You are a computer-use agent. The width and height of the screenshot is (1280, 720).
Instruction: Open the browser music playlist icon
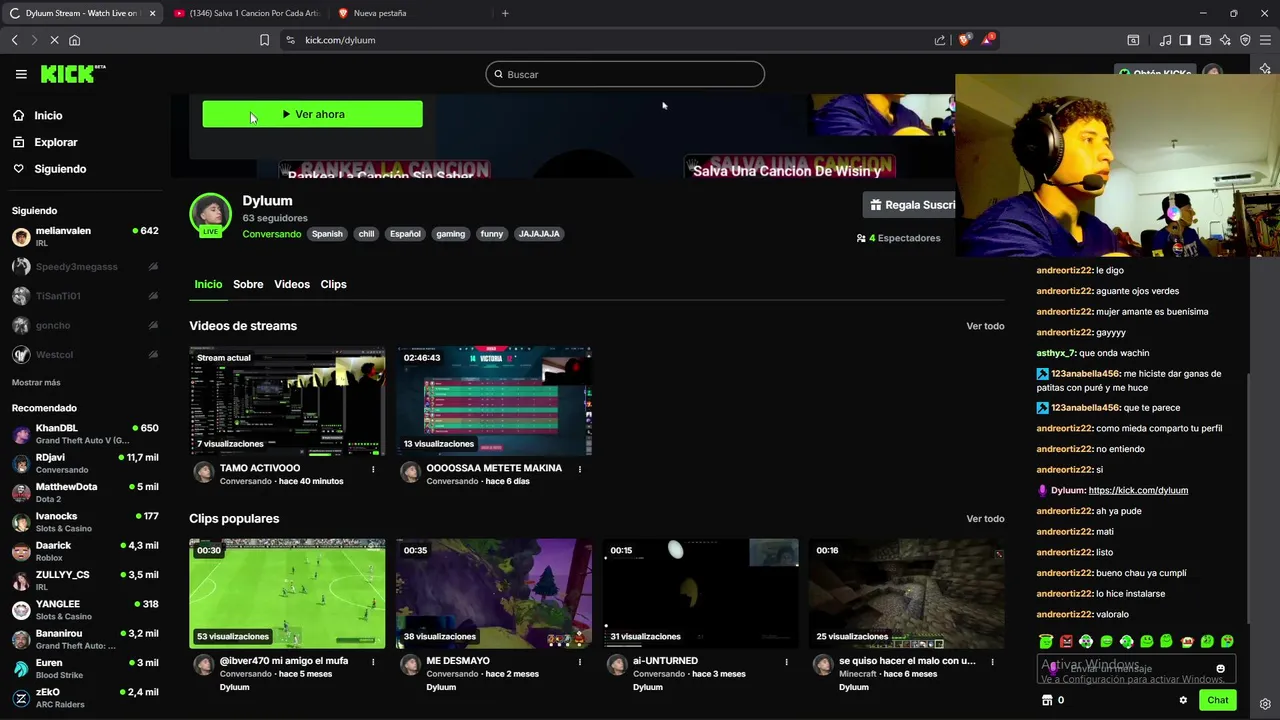1165,40
